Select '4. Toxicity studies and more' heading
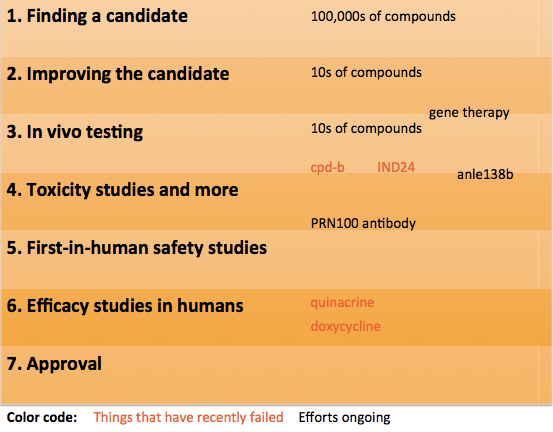 coord(122,190)
